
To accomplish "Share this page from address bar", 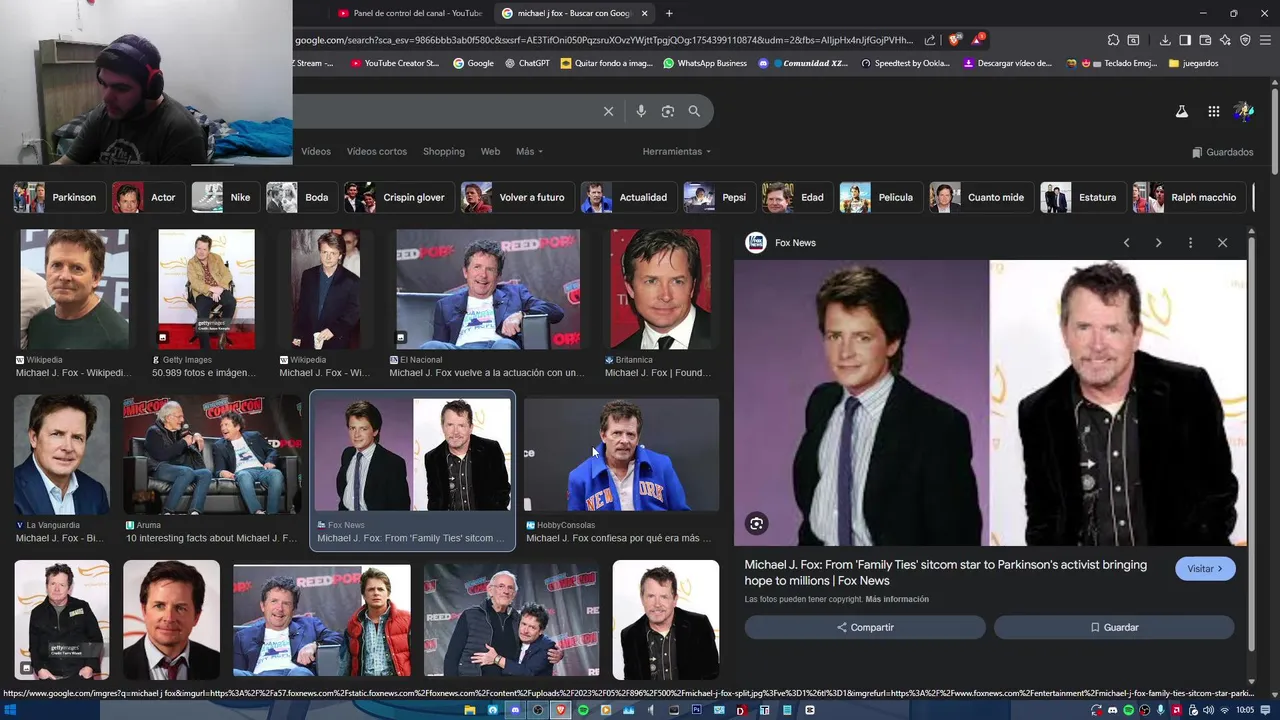I will point(930,40).
